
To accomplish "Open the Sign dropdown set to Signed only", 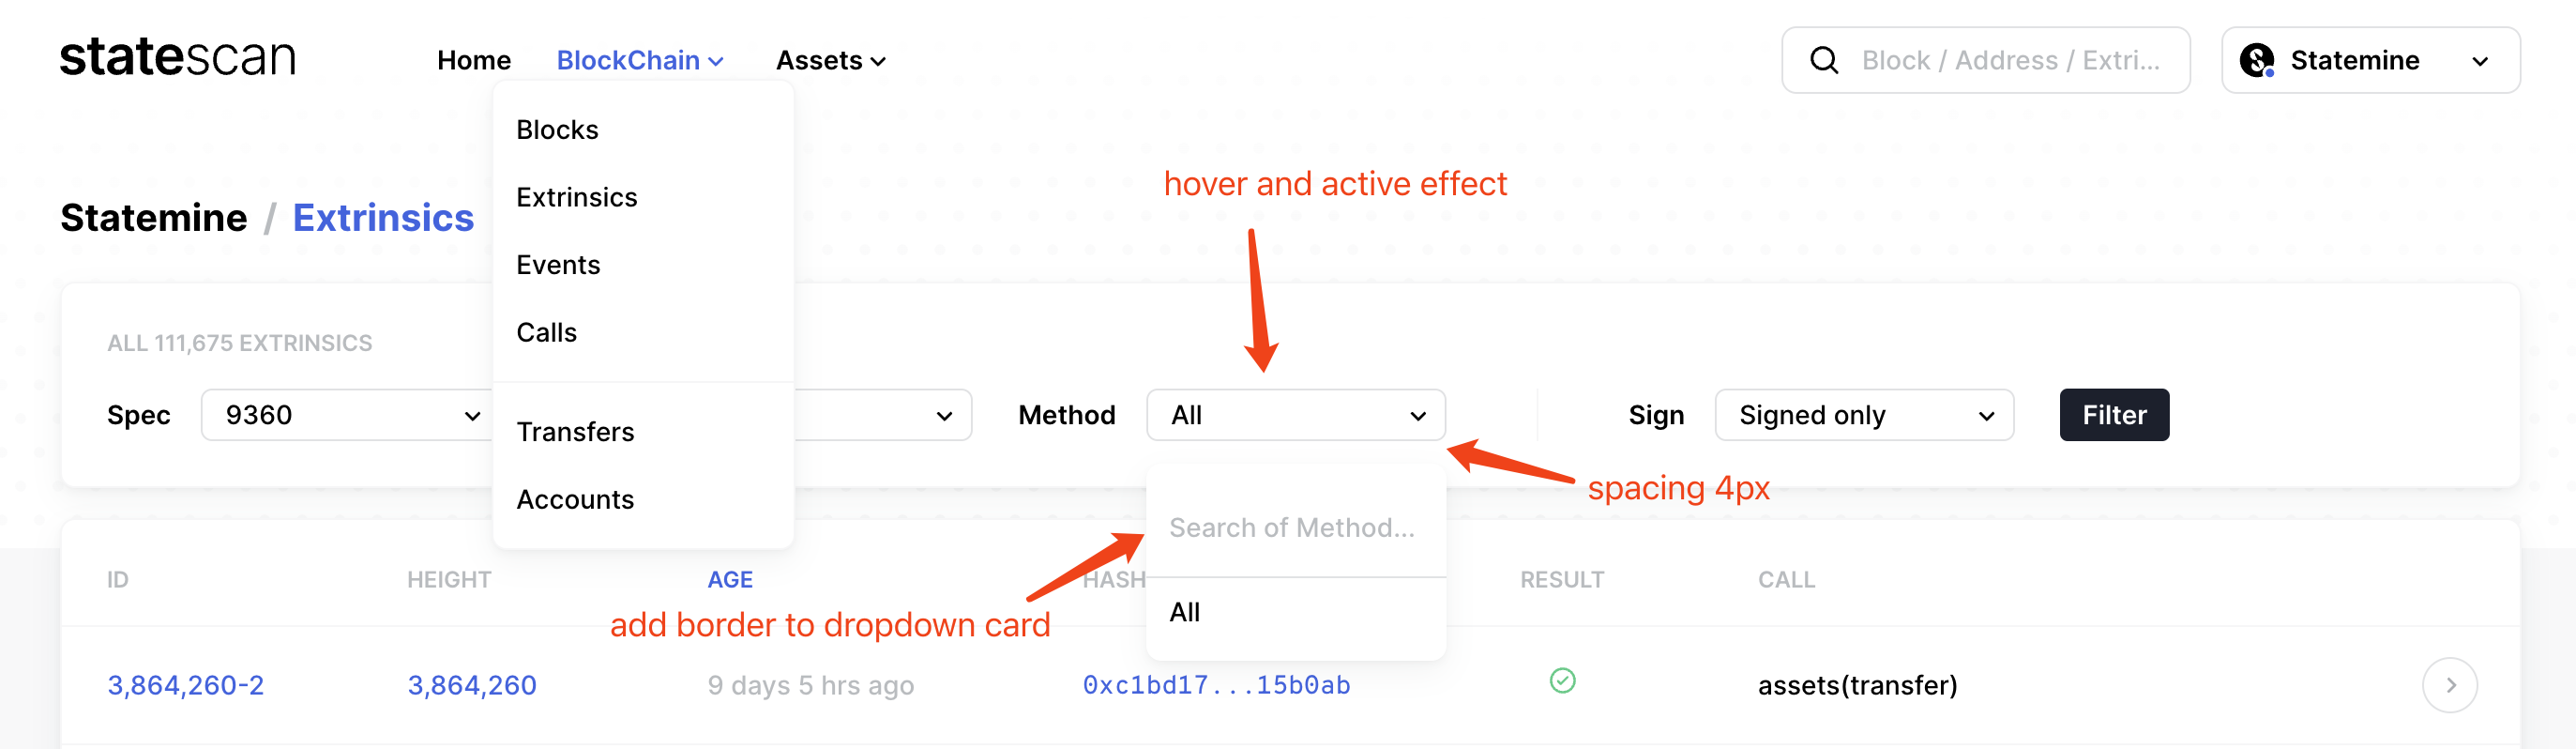I will coord(1863,414).
